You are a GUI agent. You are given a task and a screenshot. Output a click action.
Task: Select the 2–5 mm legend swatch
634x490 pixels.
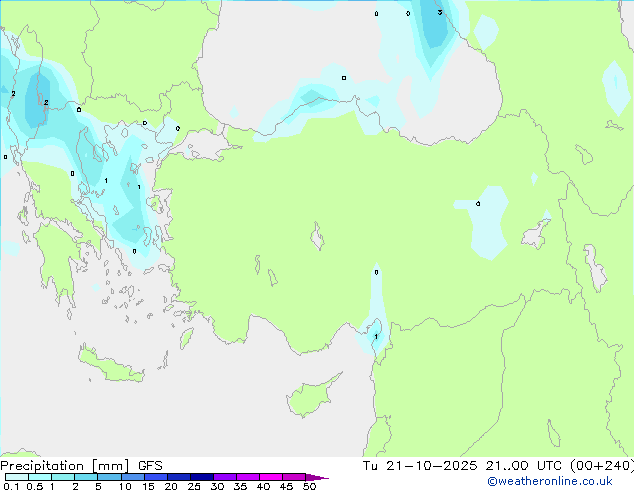86,477
